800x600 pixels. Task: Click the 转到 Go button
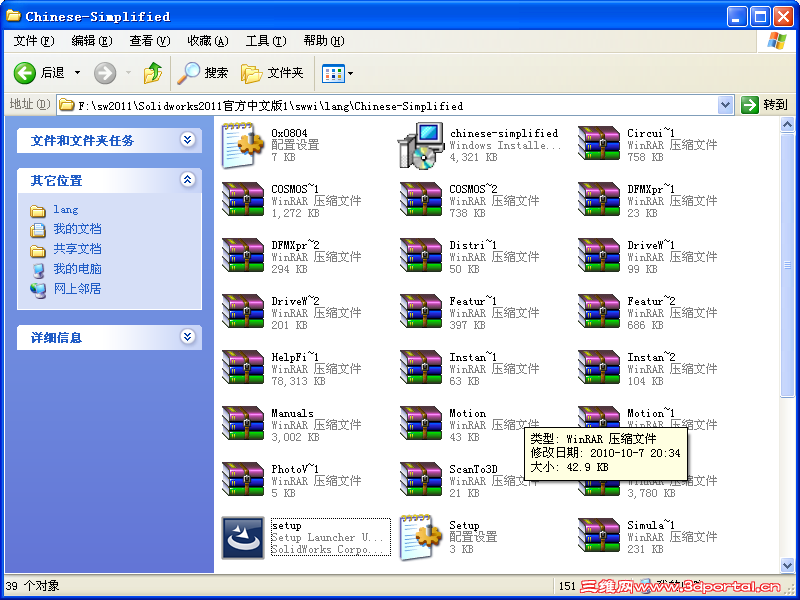pos(765,105)
